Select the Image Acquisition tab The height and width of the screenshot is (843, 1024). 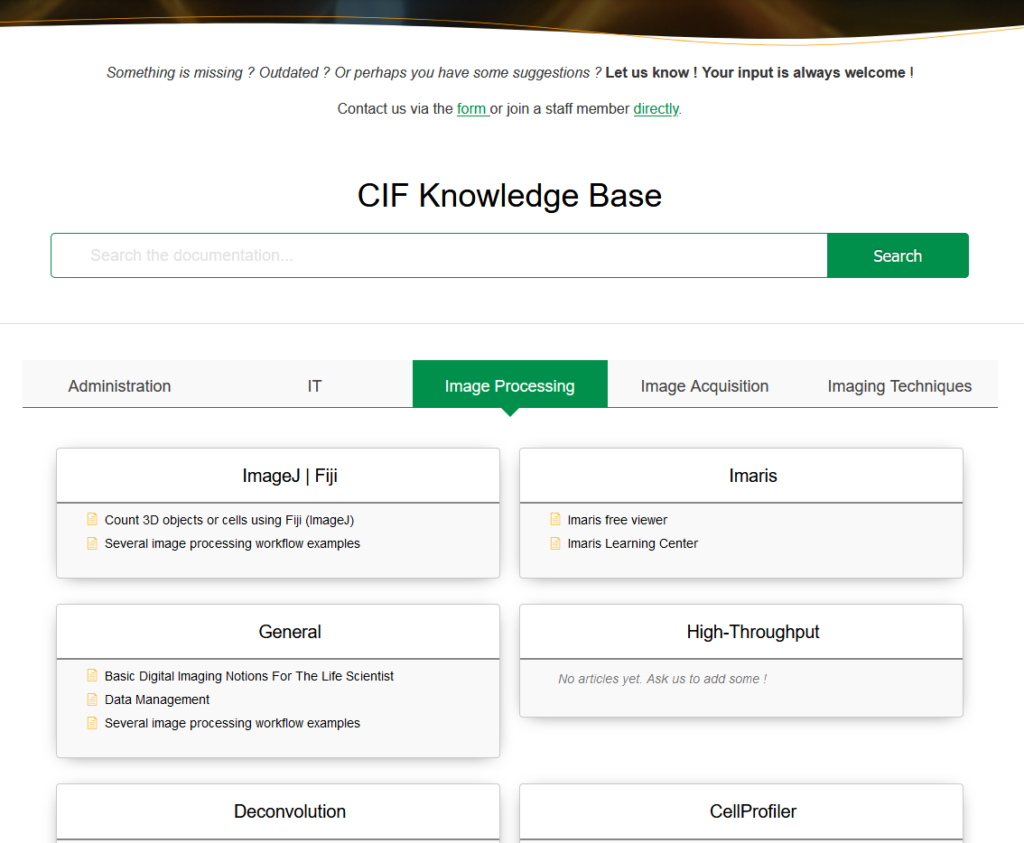pyautogui.click(x=704, y=386)
